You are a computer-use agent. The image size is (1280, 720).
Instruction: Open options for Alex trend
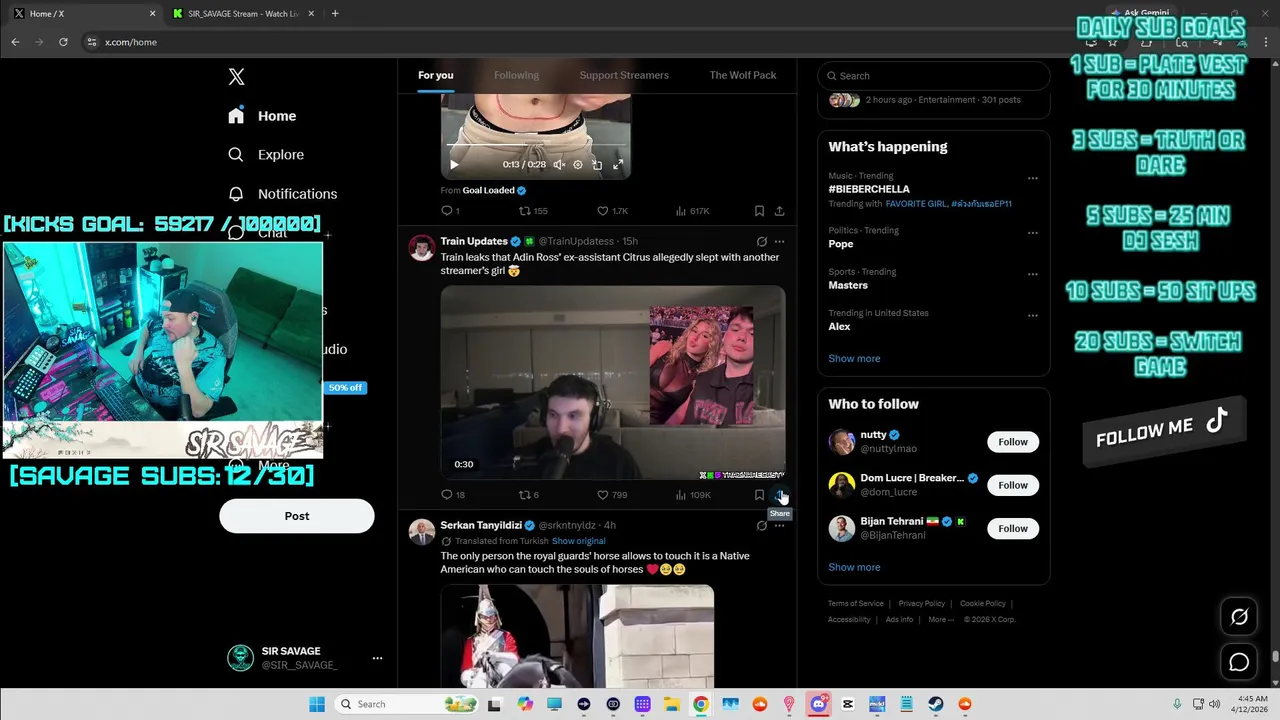tap(1033, 316)
